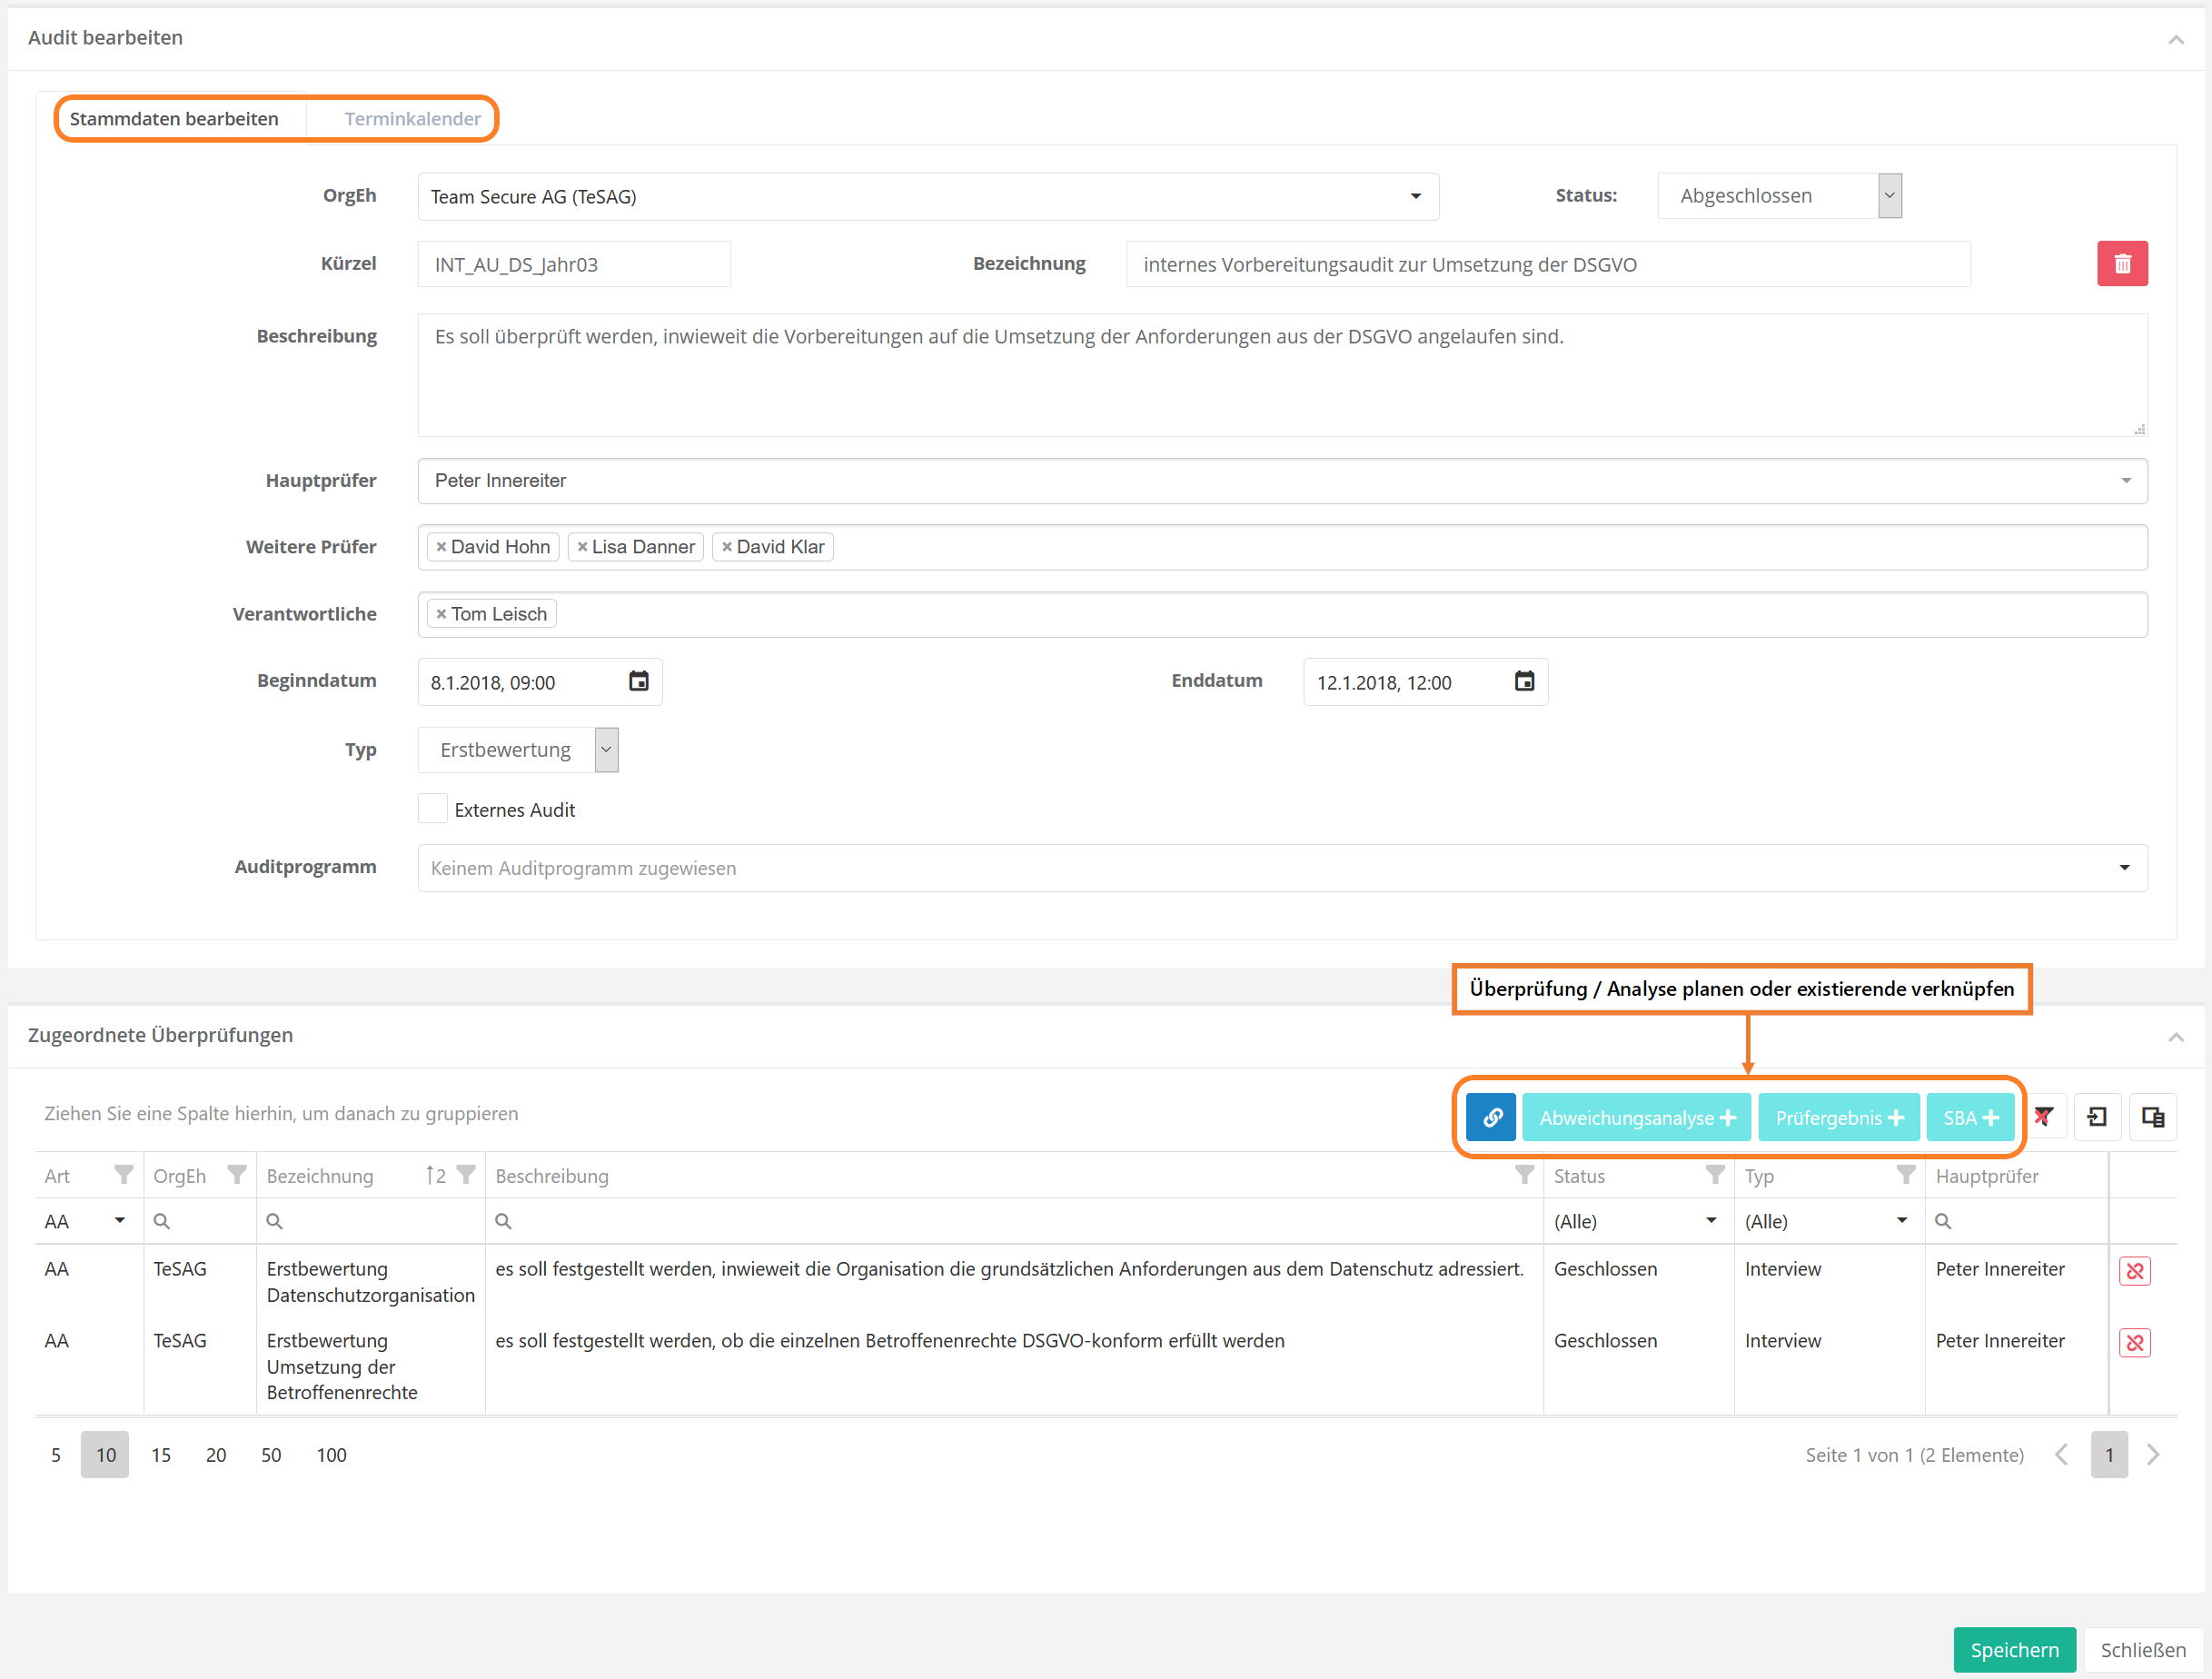Remove Erstbewertung Datenschutzorganisation row via red X
2212x1679 pixels.
point(2134,1271)
